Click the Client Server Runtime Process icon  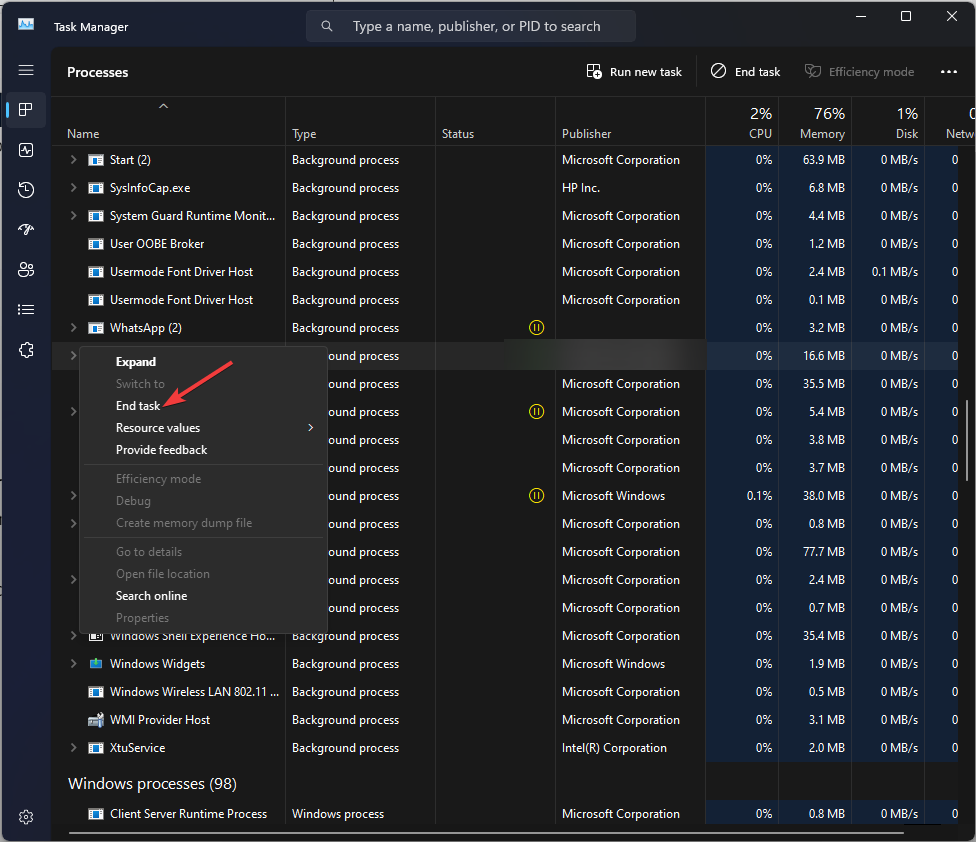(x=96, y=814)
